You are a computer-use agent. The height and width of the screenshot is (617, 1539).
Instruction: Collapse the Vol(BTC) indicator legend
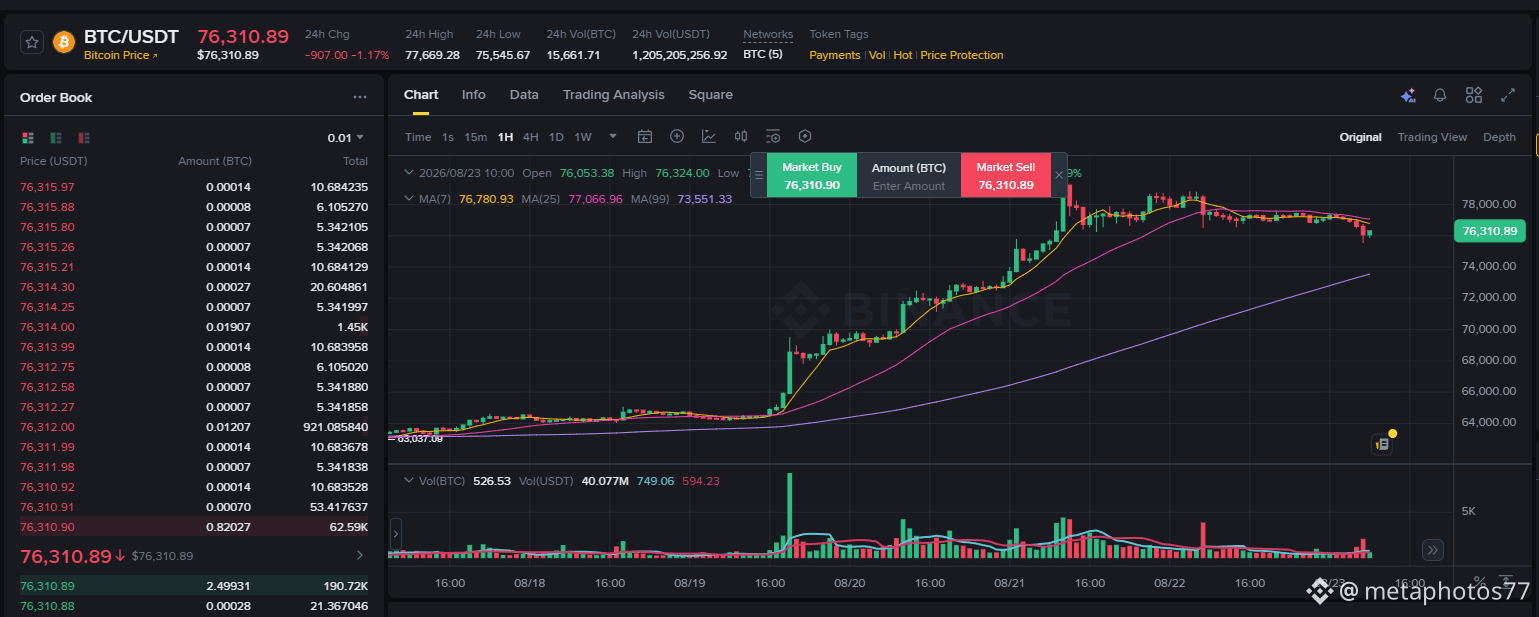tap(408, 481)
